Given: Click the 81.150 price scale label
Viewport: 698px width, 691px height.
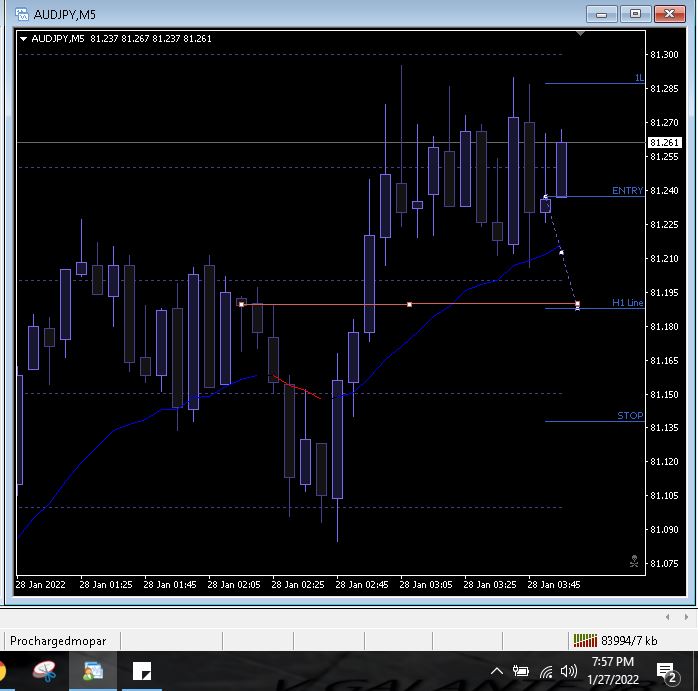Looking at the screenshot, I should coord(664,394).
